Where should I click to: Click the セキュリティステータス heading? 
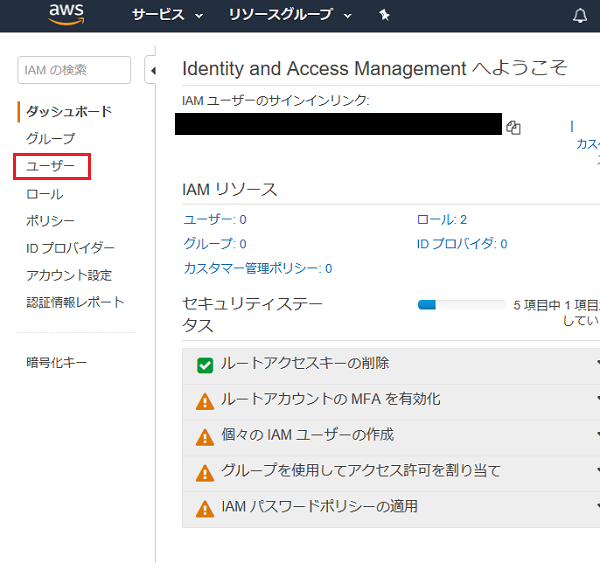pyautogui.click(x=253, y=315)
